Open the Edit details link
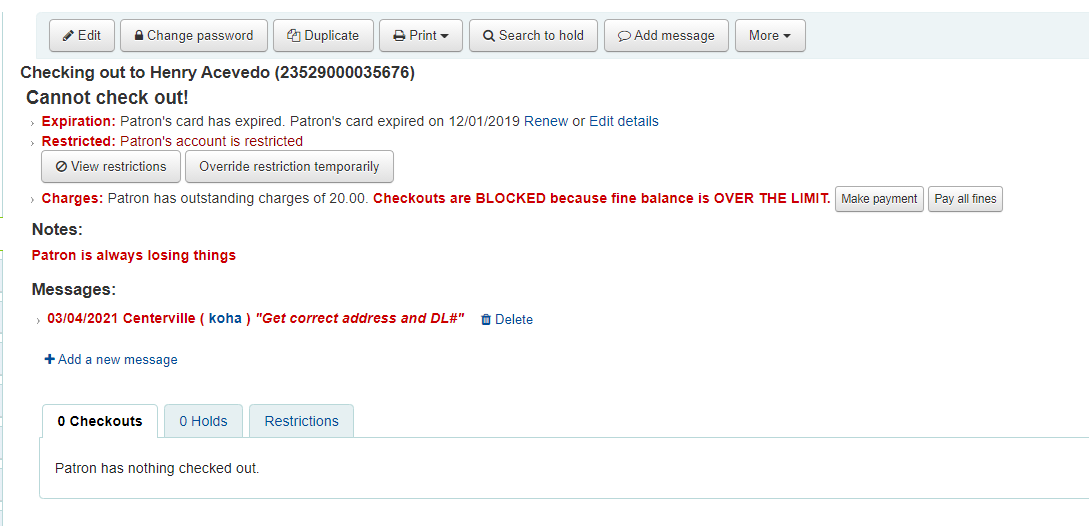The width and height of the screenshot is (1089, 526). [x=624, y=121]
